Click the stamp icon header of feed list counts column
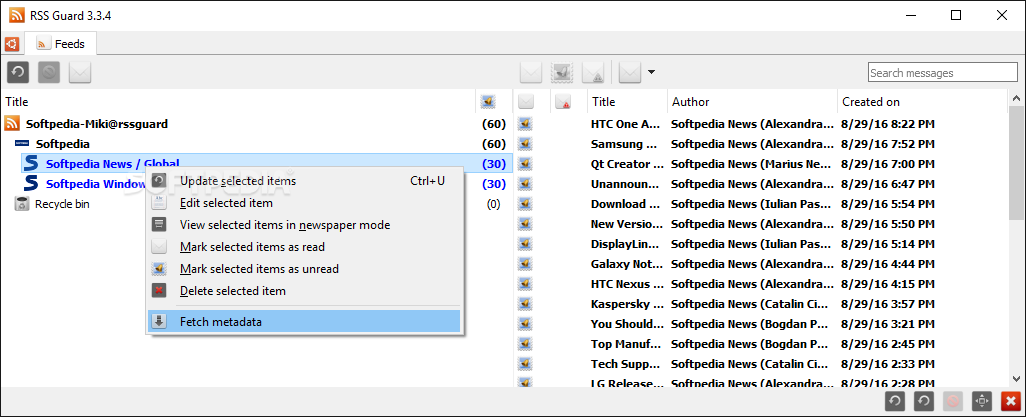Image resolution: width=1026 pixels, height=417 pixels. pyautogui.click(x=487, y=101)
